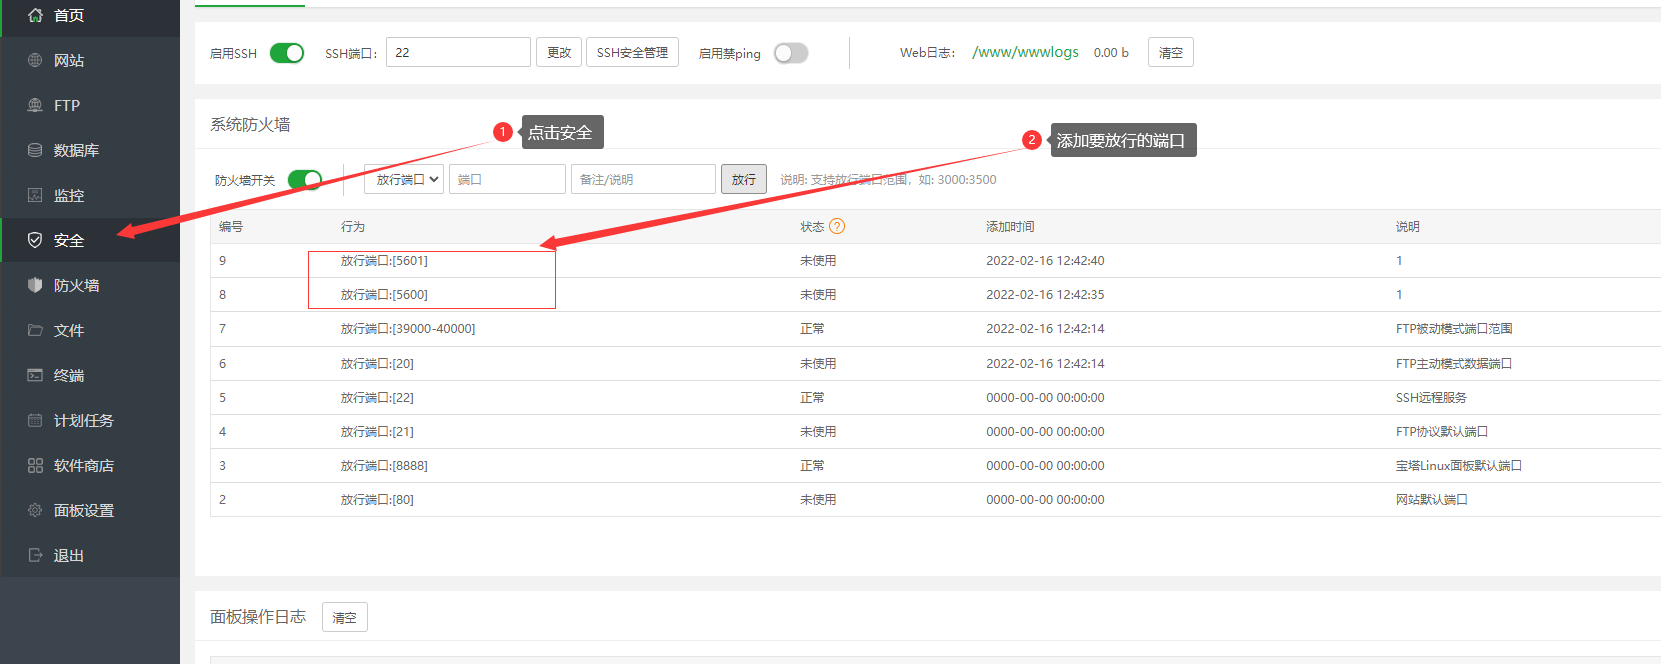Open the FTP sidebar icon
The width and height of the screenshot is (1661, 664).
click(x=35, y=105)
